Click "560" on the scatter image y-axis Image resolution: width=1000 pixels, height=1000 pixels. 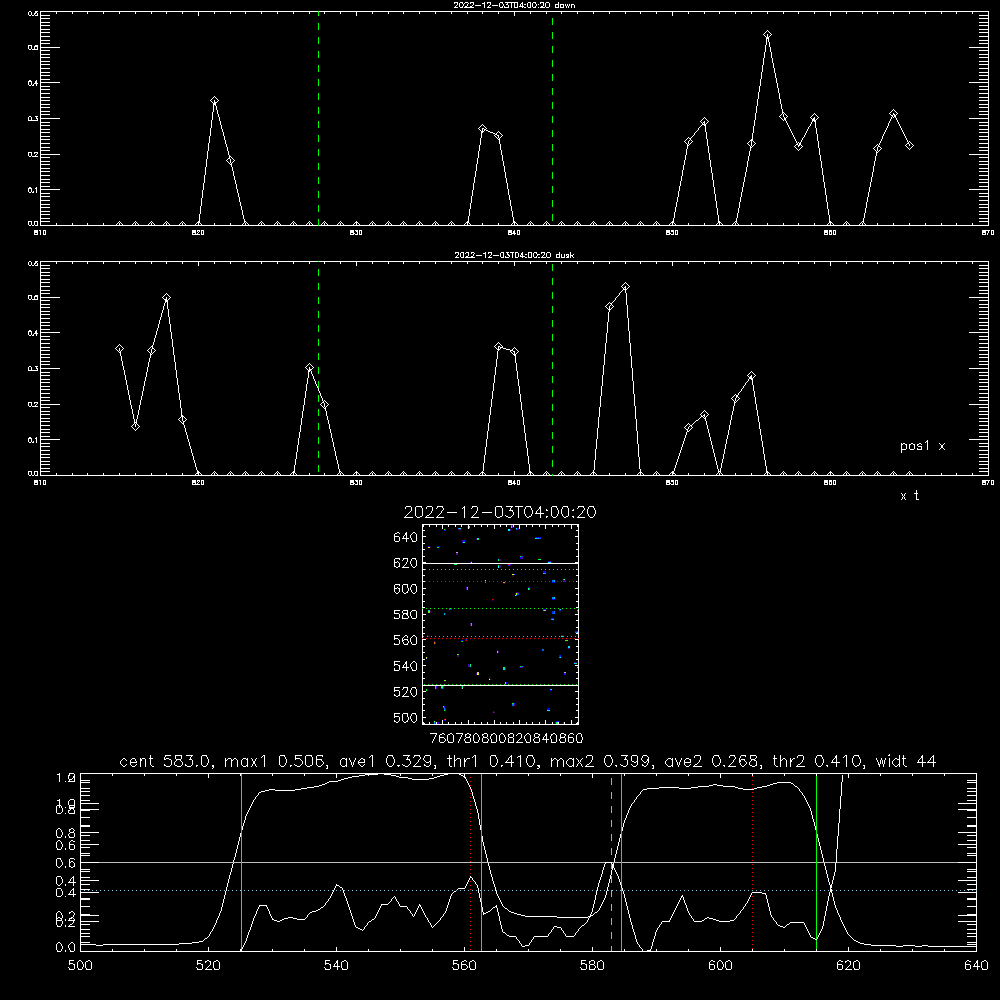pos(406,640)
